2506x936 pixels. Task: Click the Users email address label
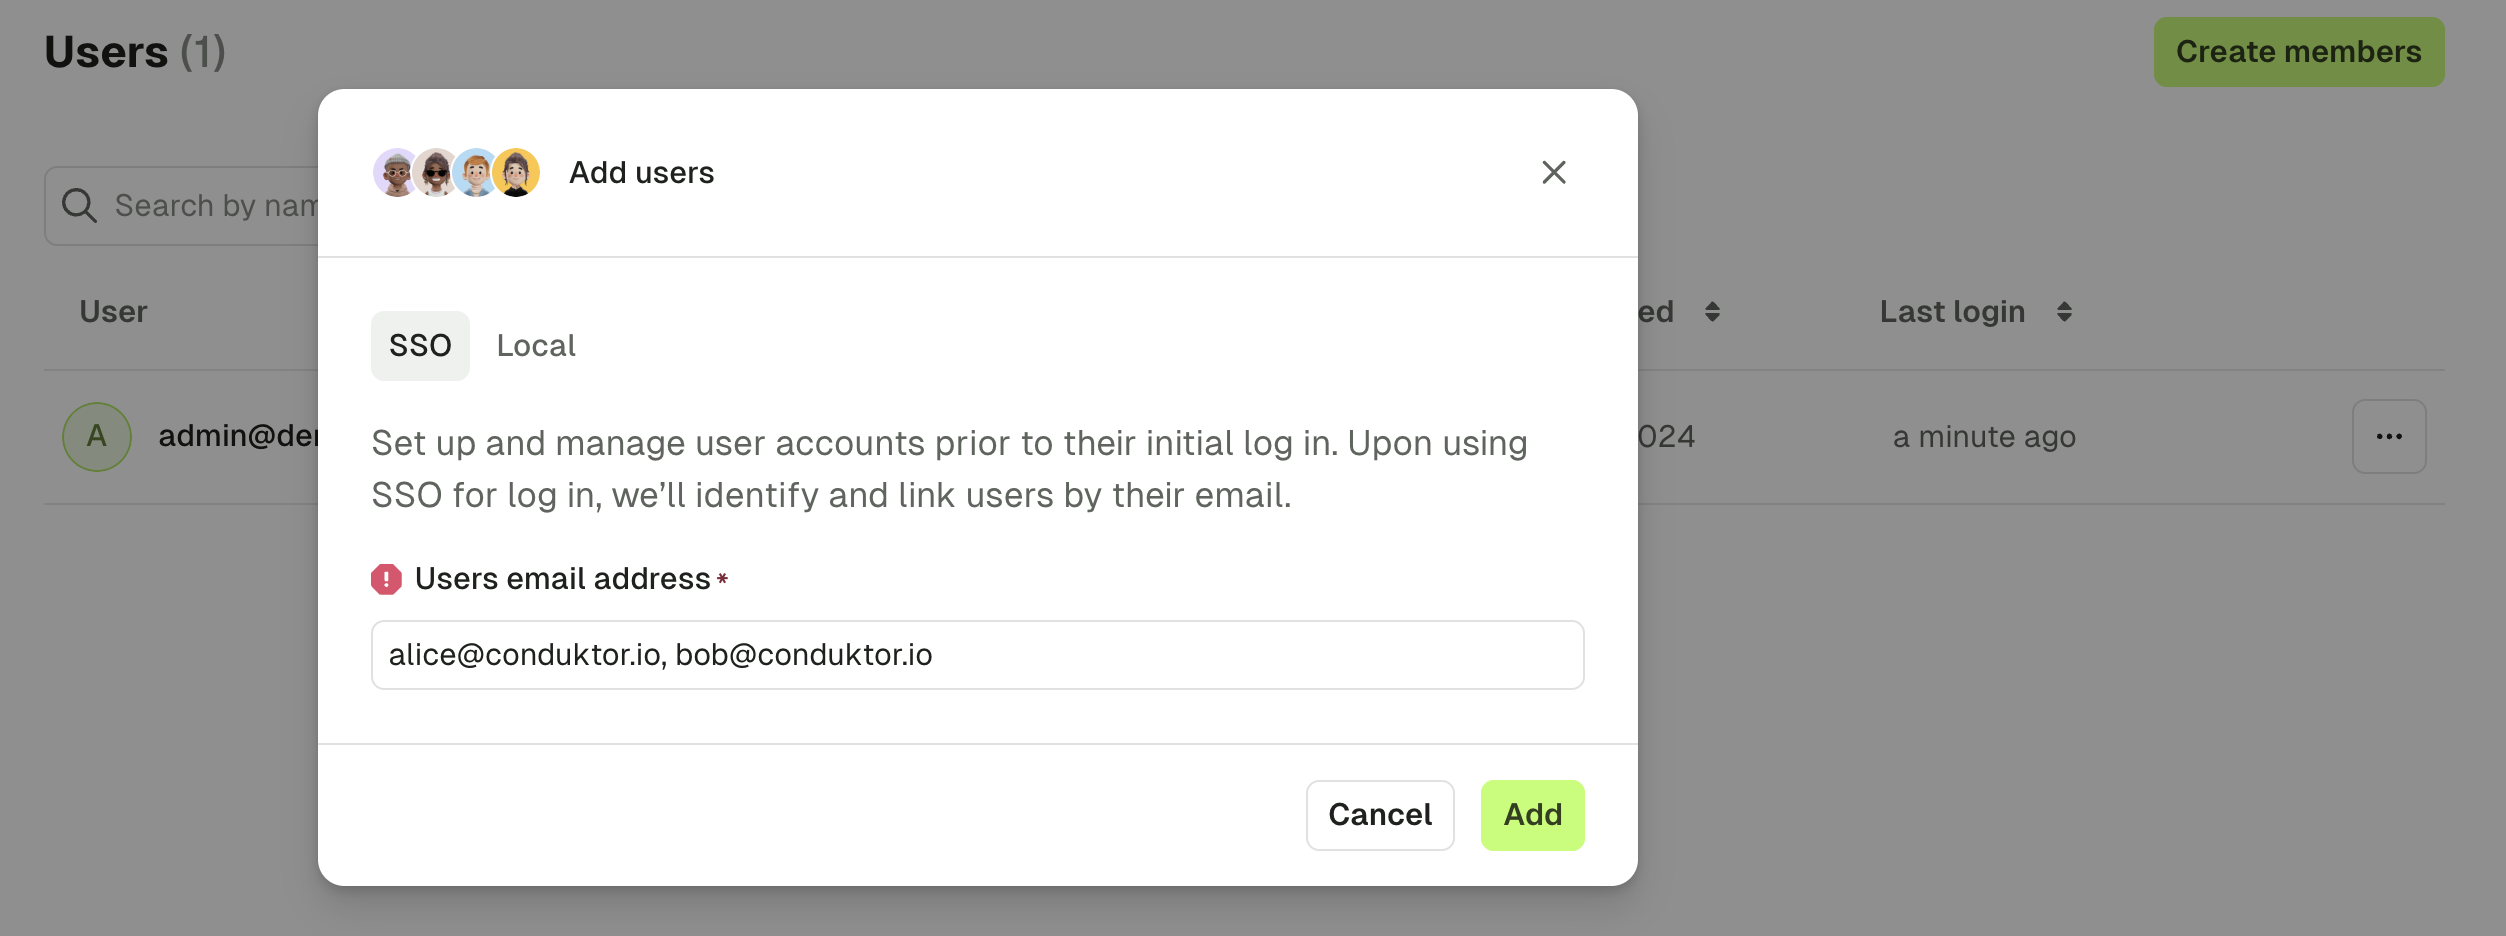pos(562,579)
